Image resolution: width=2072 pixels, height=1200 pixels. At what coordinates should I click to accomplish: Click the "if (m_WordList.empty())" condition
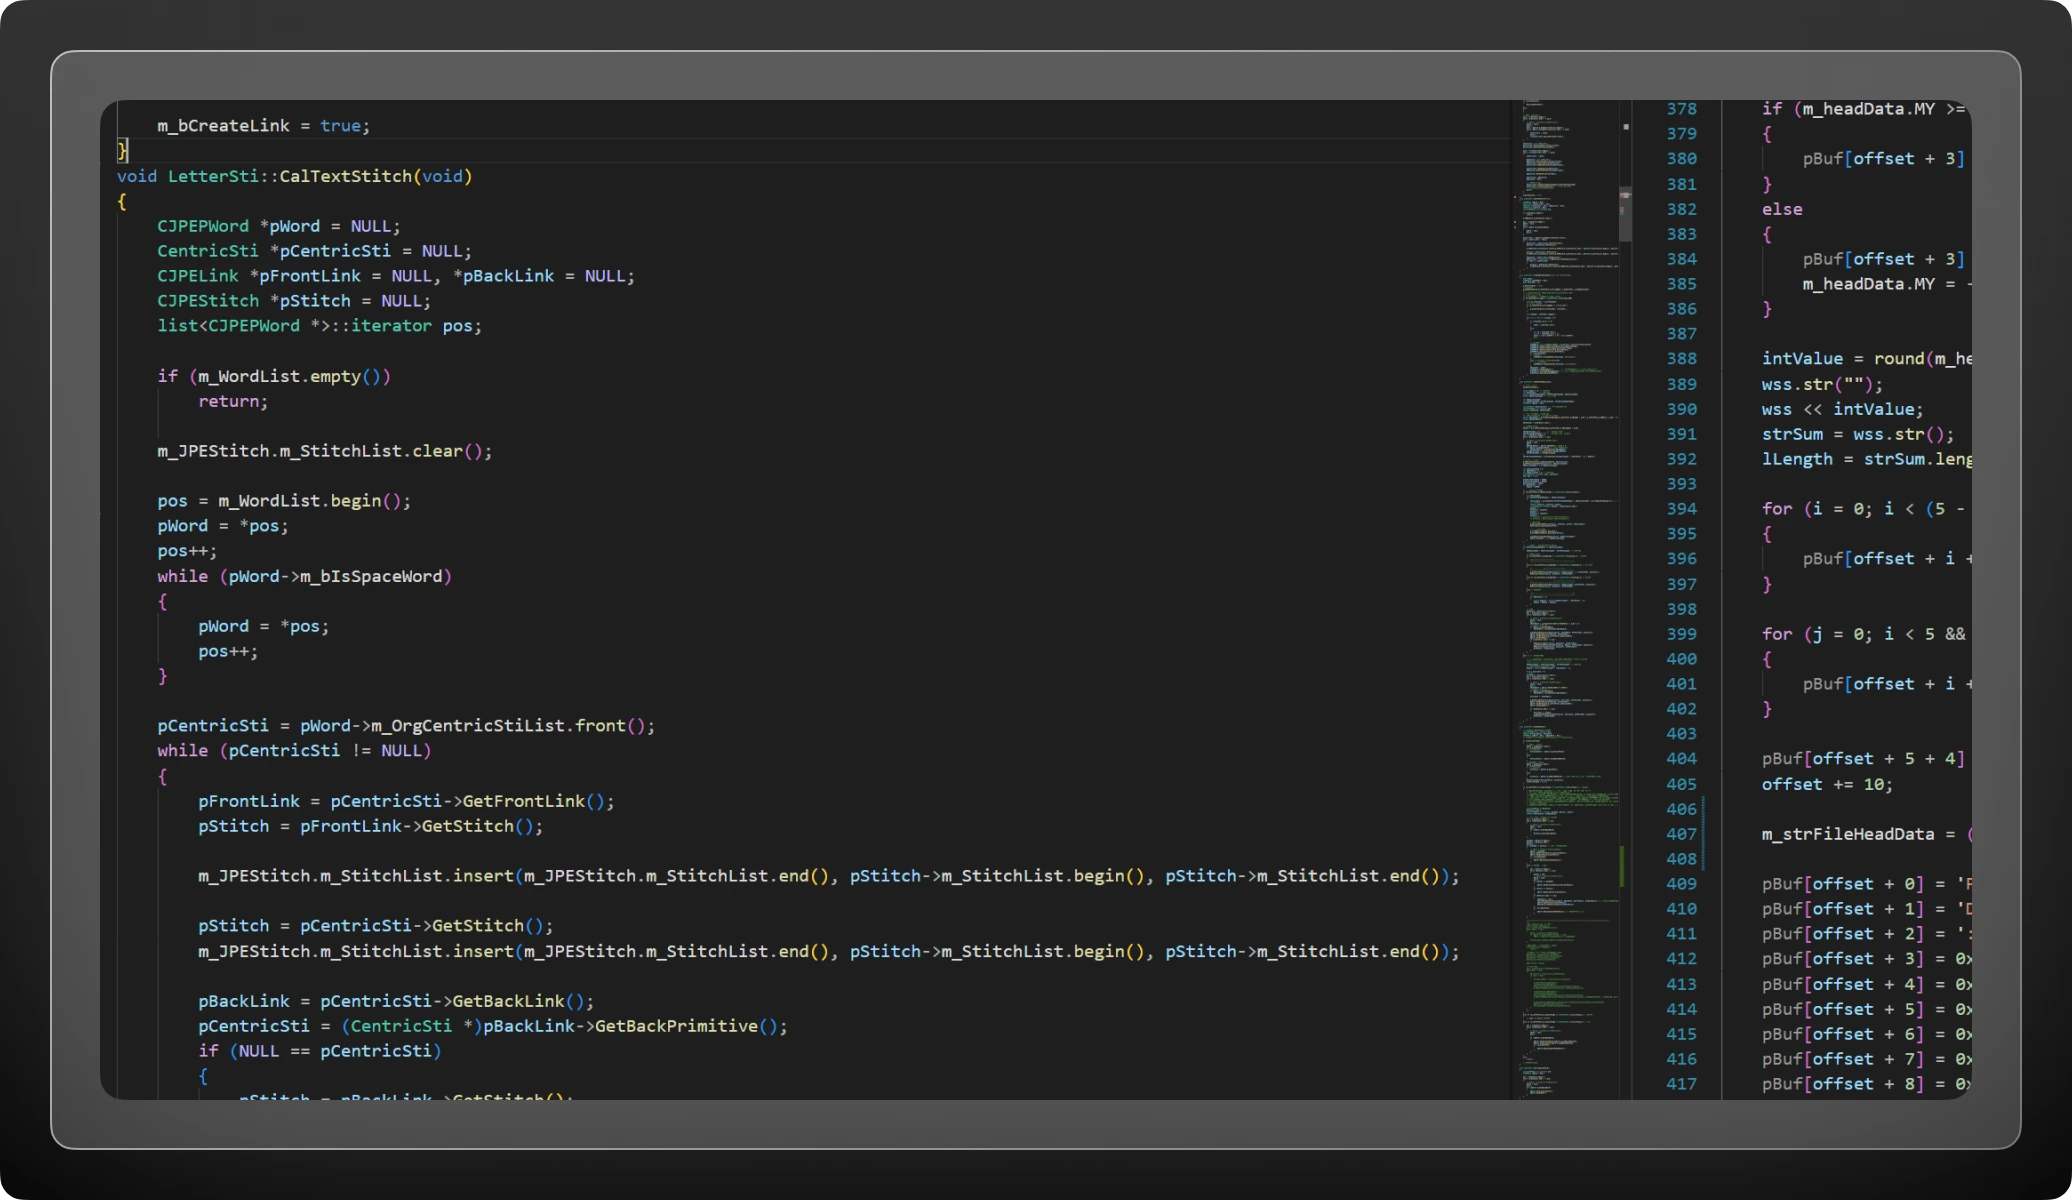coord(273,376)
